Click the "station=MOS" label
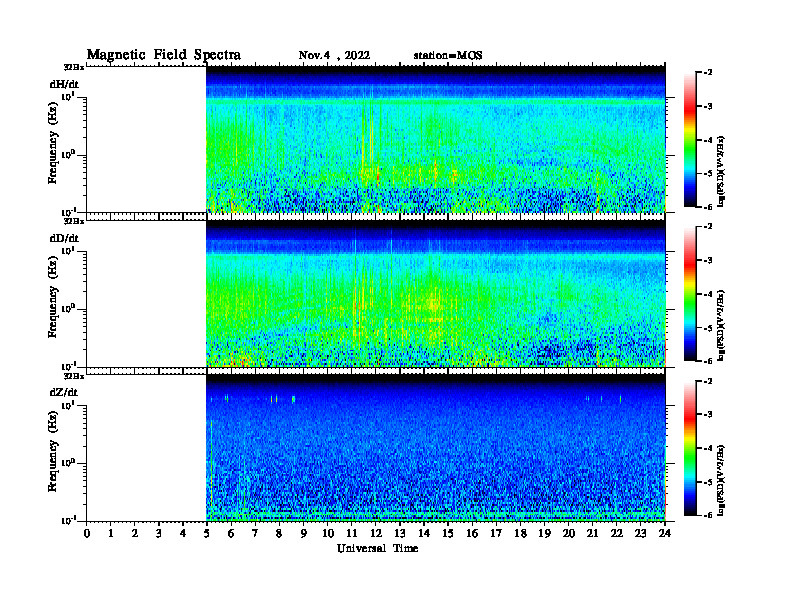The image size is (792, 612). pyautogui.click(x=448, y=56)
